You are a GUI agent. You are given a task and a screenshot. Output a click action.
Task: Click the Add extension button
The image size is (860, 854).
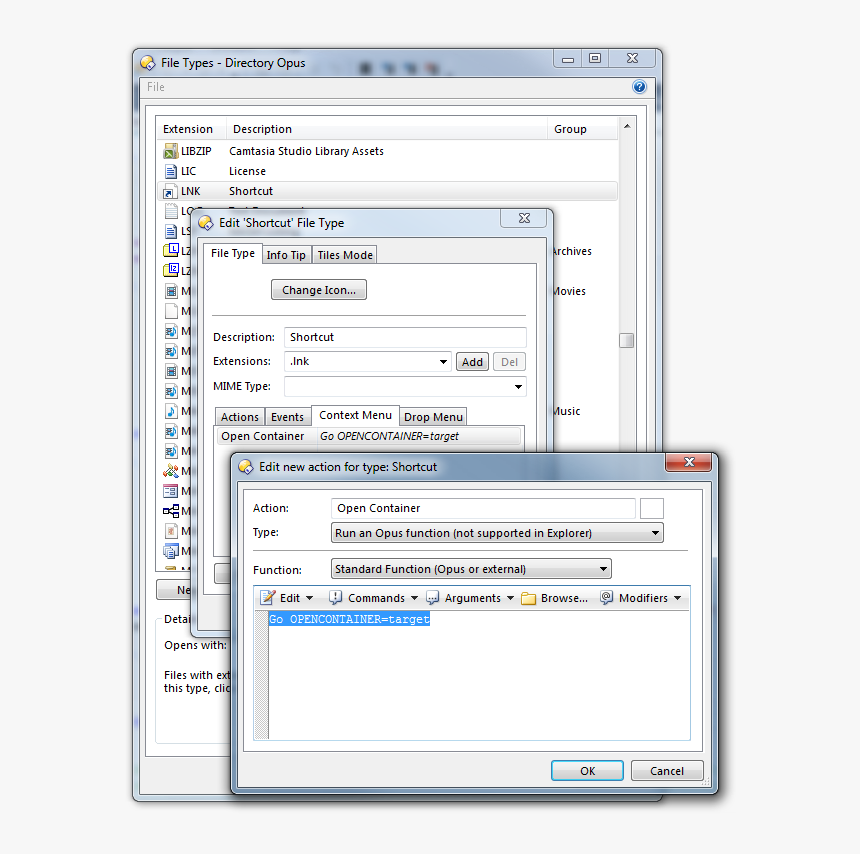point(472,362)
